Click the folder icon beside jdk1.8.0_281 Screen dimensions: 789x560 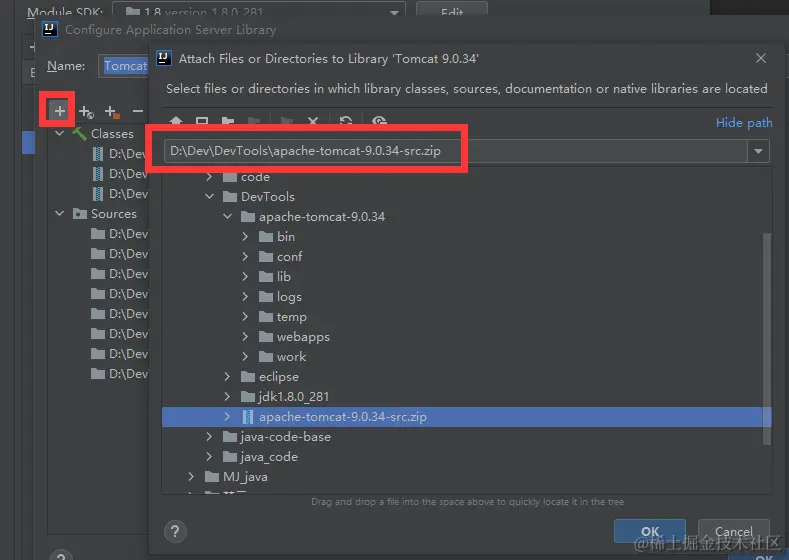click(248, 396)
